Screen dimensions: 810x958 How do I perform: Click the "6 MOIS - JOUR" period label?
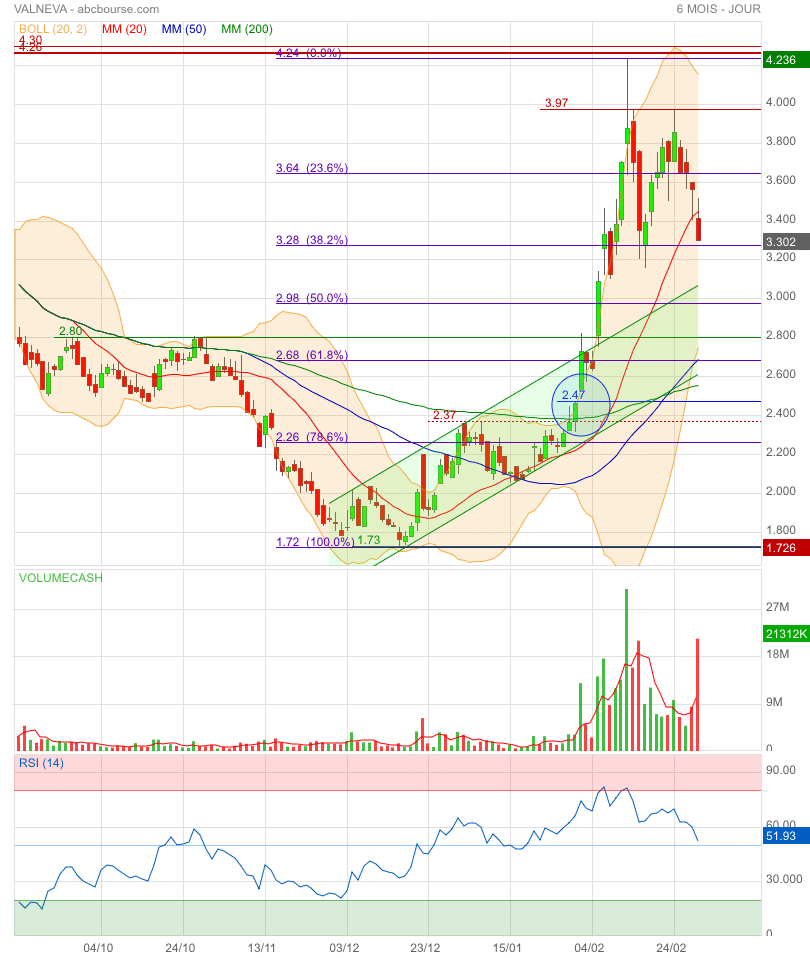tap(718, 9)
